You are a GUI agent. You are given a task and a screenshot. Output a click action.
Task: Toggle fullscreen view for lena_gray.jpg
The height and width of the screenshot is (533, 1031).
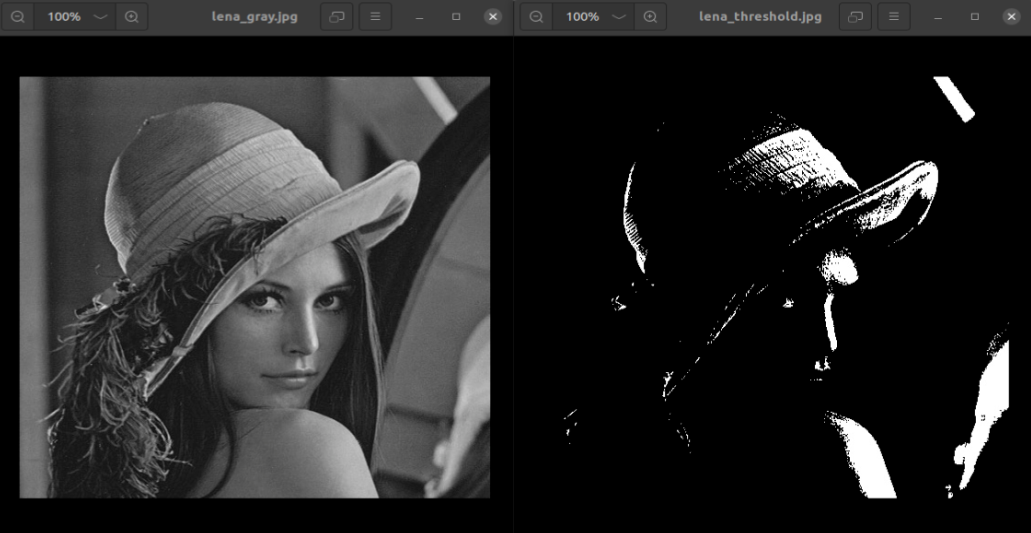[x=337, y=17]
